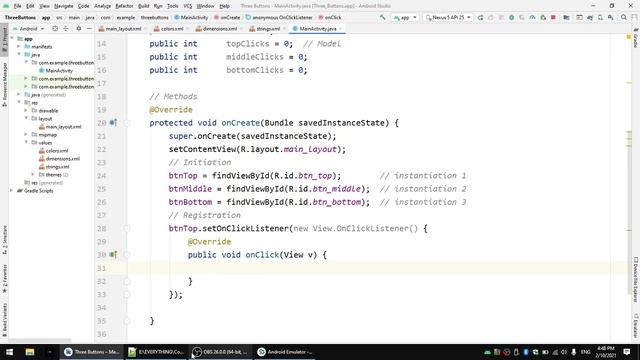The width and height of the screenshot is (640, 360).
Task: Click override gutter icon on line 20
Action: coord(113,122)
